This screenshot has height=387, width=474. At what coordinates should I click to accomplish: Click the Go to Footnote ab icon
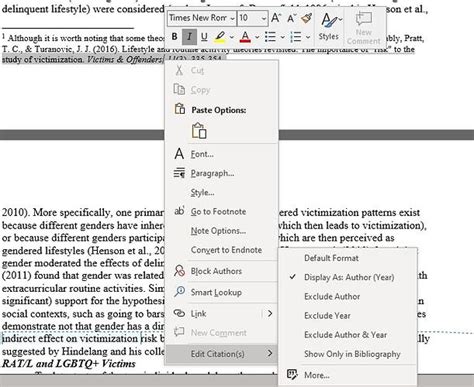pos(179,211)
